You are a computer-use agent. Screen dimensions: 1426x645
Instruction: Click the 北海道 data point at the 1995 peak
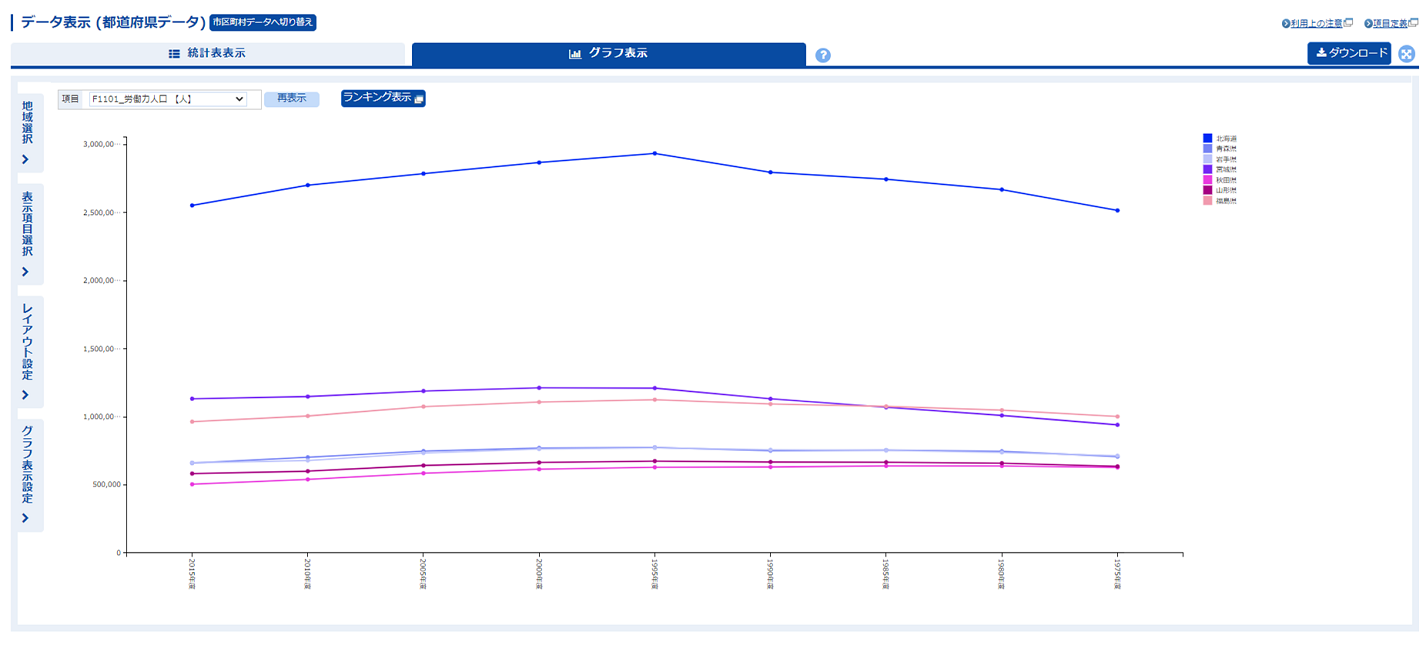tap(654, 153)
